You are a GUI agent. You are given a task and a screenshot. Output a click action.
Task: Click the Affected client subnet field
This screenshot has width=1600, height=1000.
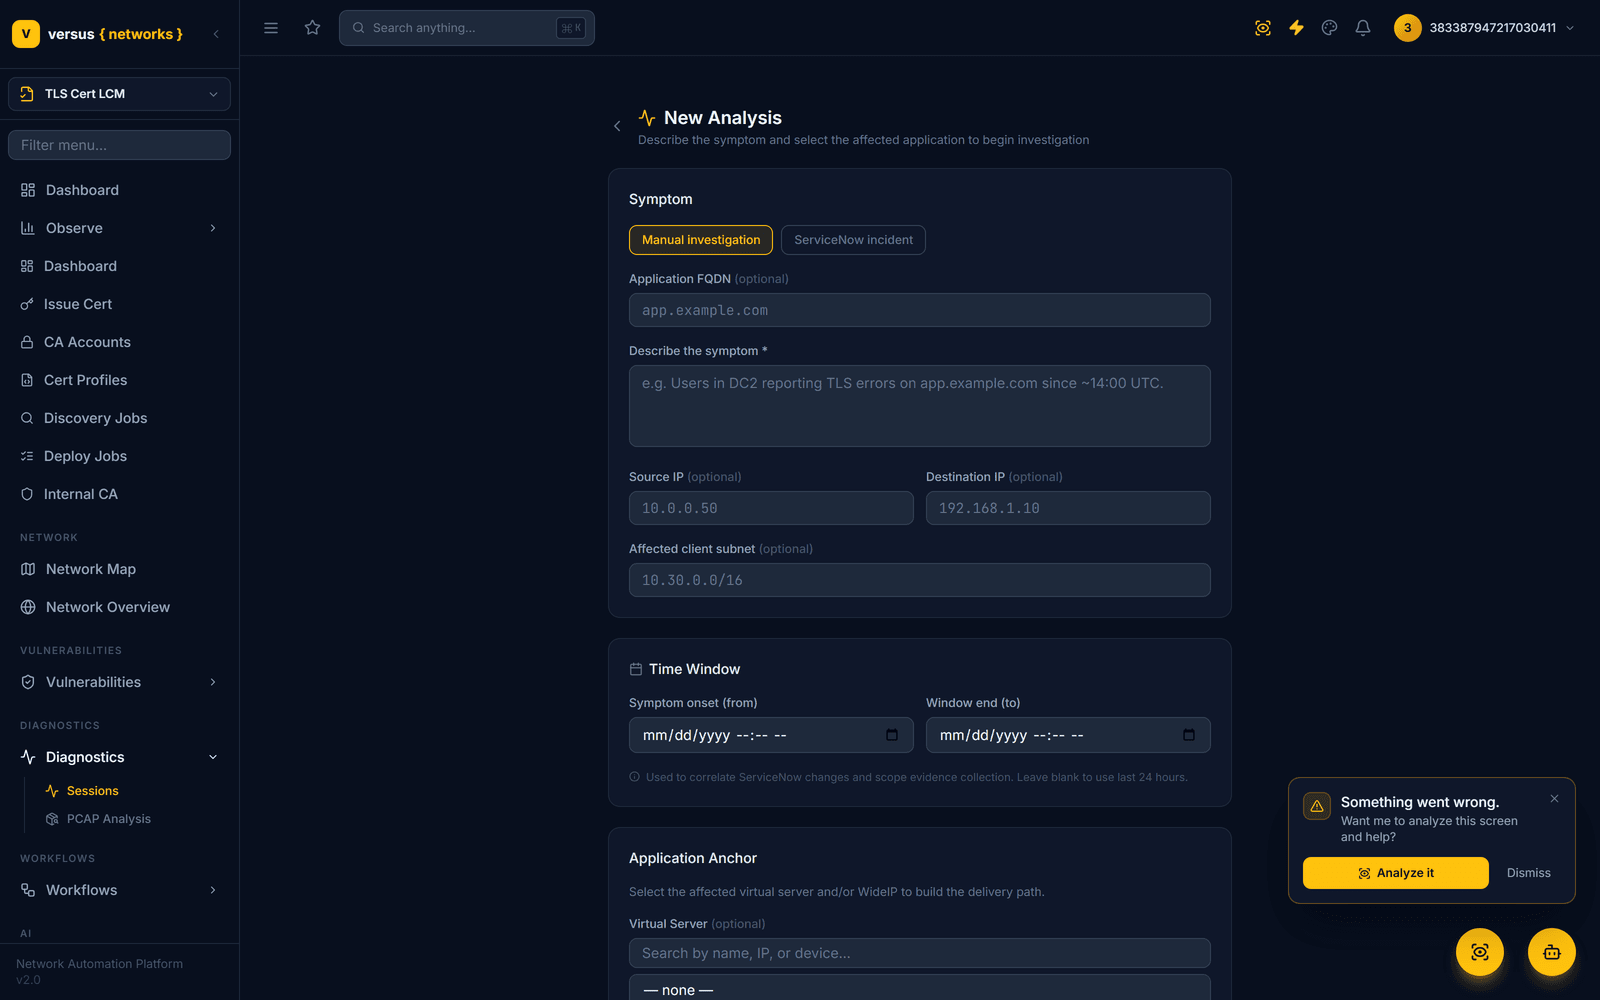point(920,580)
